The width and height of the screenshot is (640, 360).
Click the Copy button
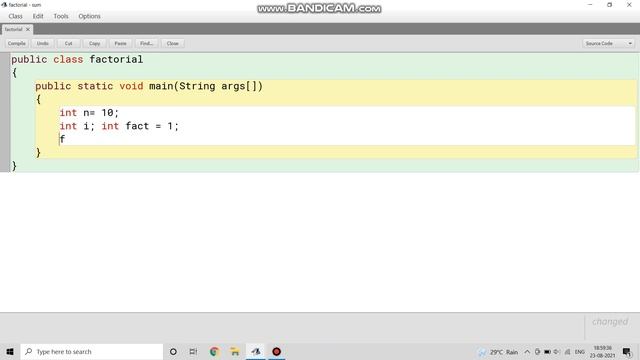[x=94, y=43]
